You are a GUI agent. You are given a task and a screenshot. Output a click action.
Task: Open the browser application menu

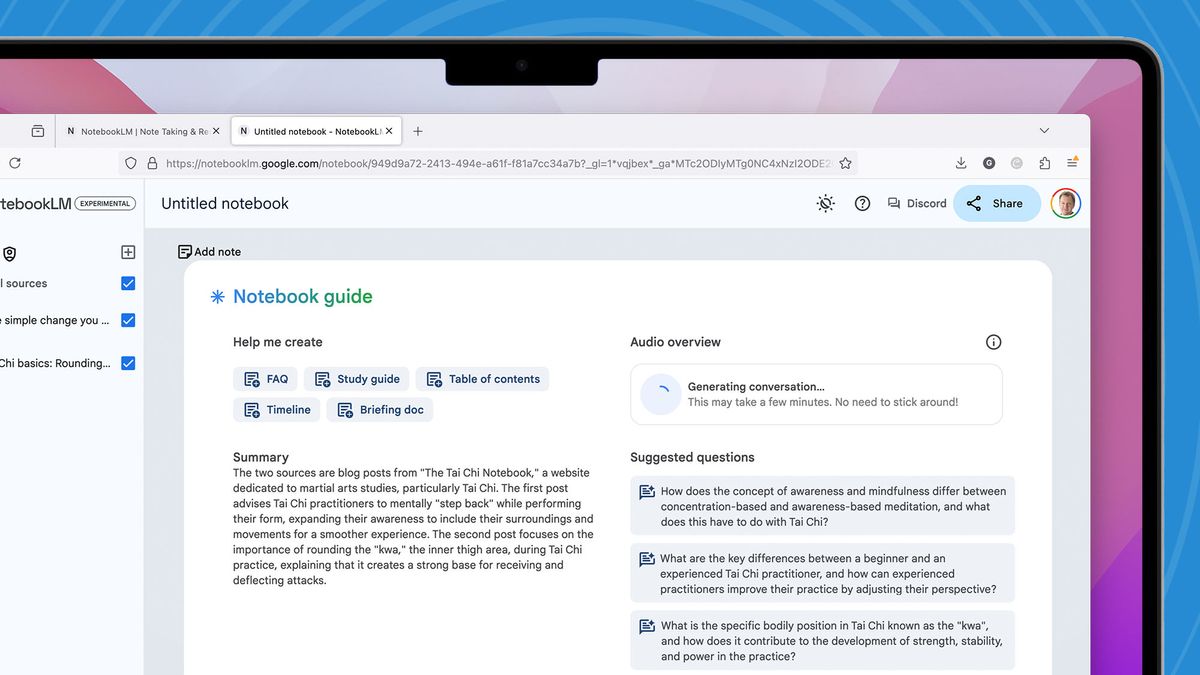[x=1072, y=163]
